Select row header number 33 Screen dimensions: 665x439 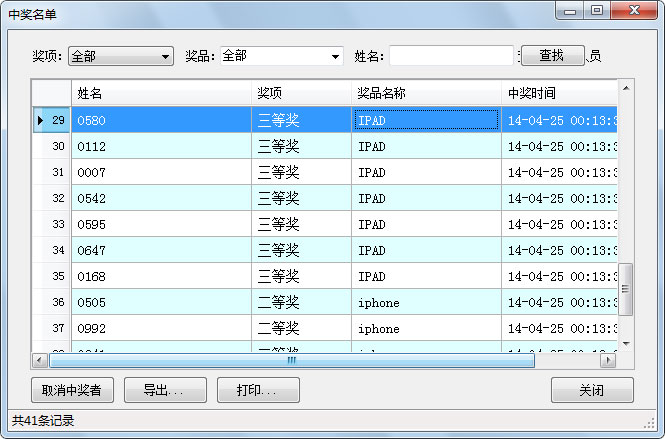coord(52,224)
